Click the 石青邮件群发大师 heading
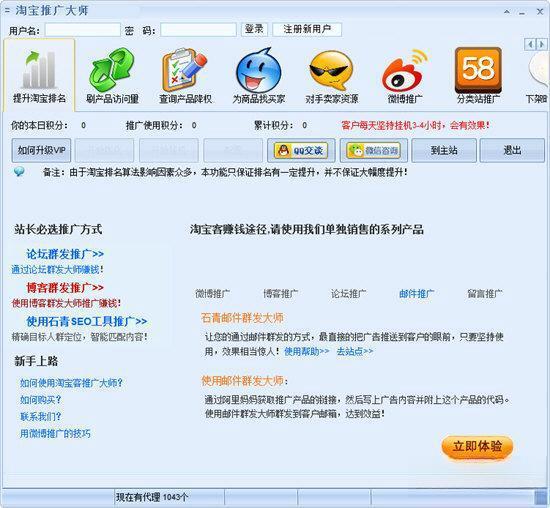This screenshot has width=550, height=508. point(242,318)
